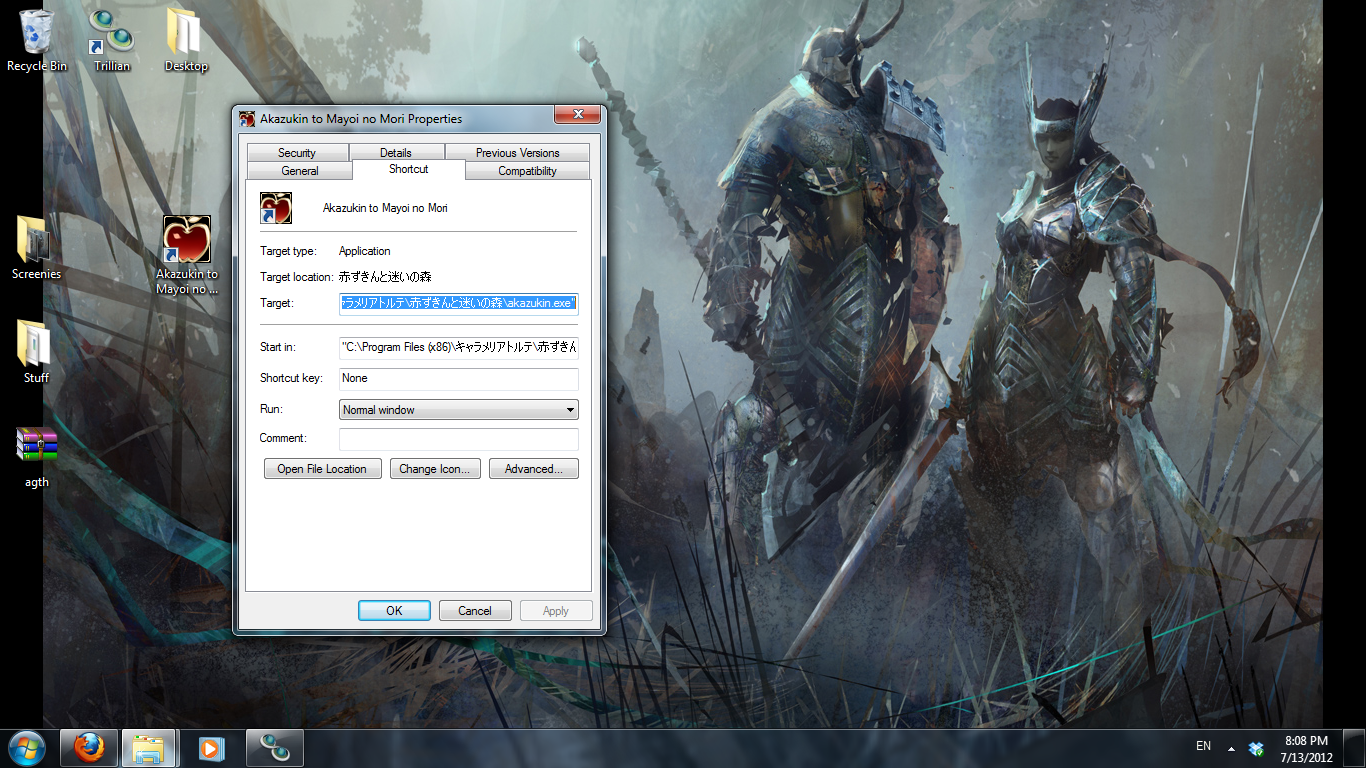Open Windows Explorer from the taskbar
1366x768 pixels.
coord(149,748)
